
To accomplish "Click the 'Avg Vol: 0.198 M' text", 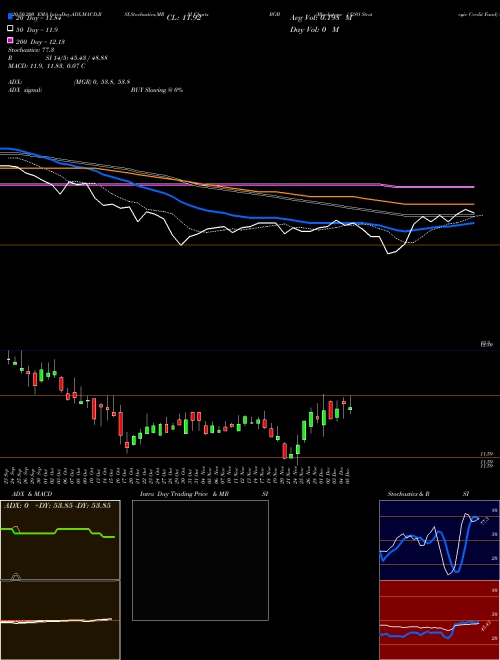I will (321, 18).
